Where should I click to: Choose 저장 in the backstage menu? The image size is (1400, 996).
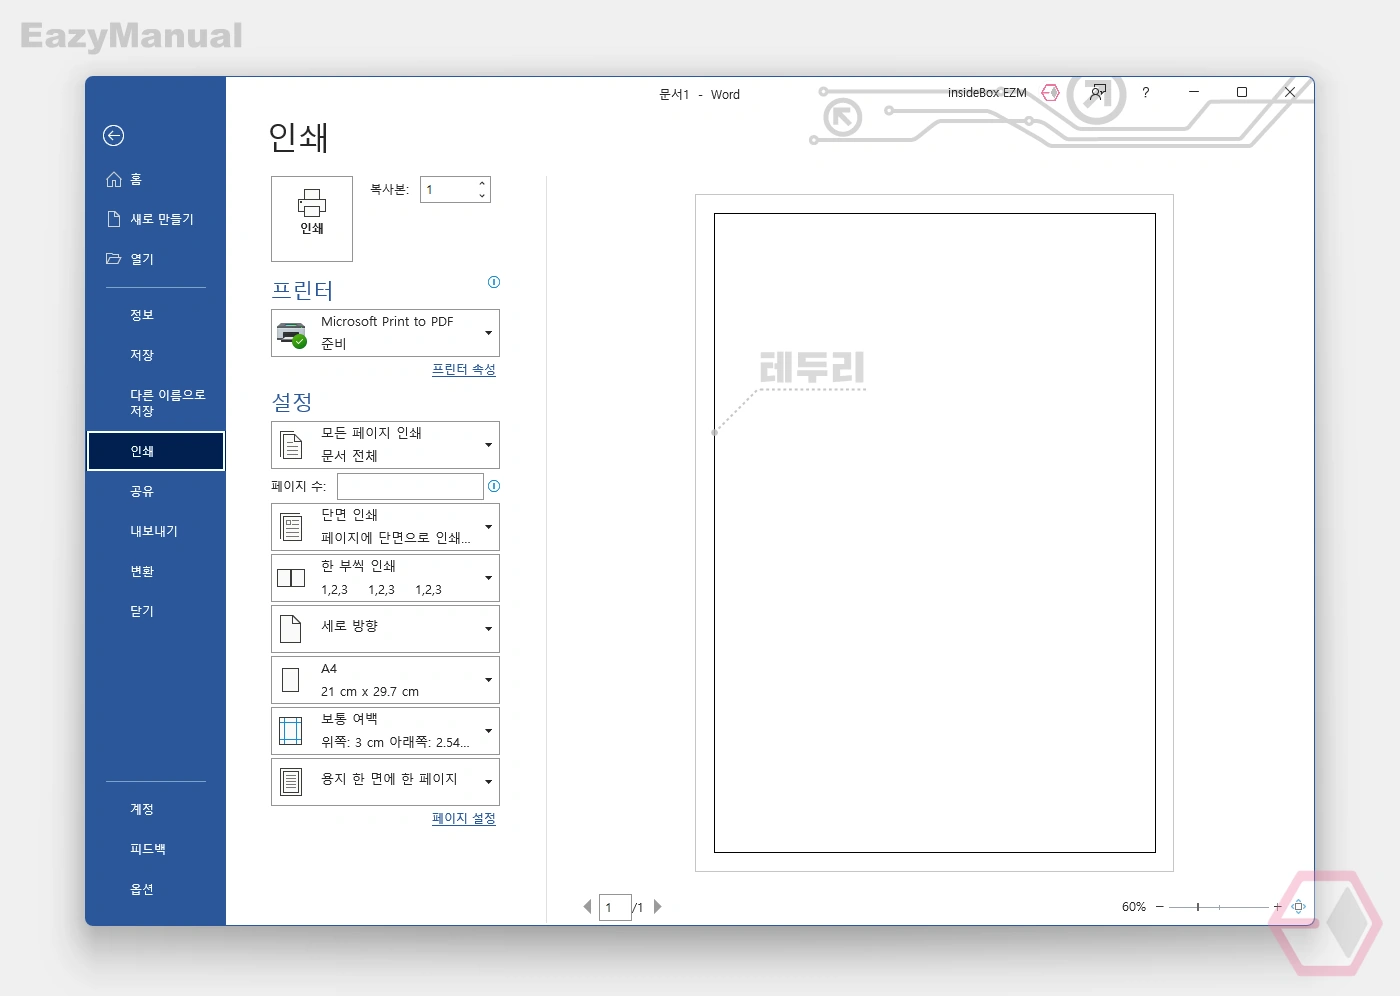155,355
